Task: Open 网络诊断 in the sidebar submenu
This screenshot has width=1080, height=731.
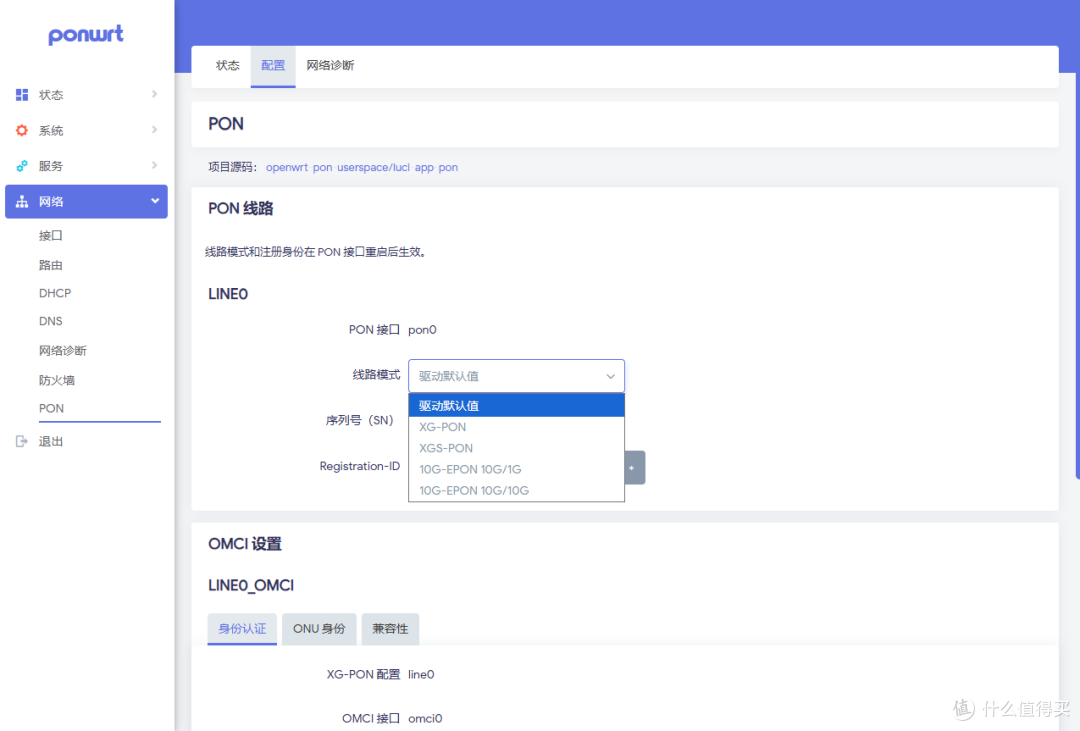Action: [x=63, y=351]
